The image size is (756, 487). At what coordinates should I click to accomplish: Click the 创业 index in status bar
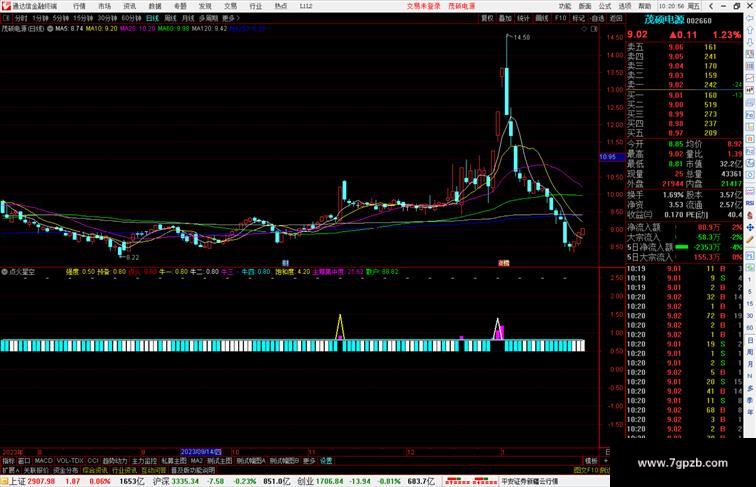[305, 481]
